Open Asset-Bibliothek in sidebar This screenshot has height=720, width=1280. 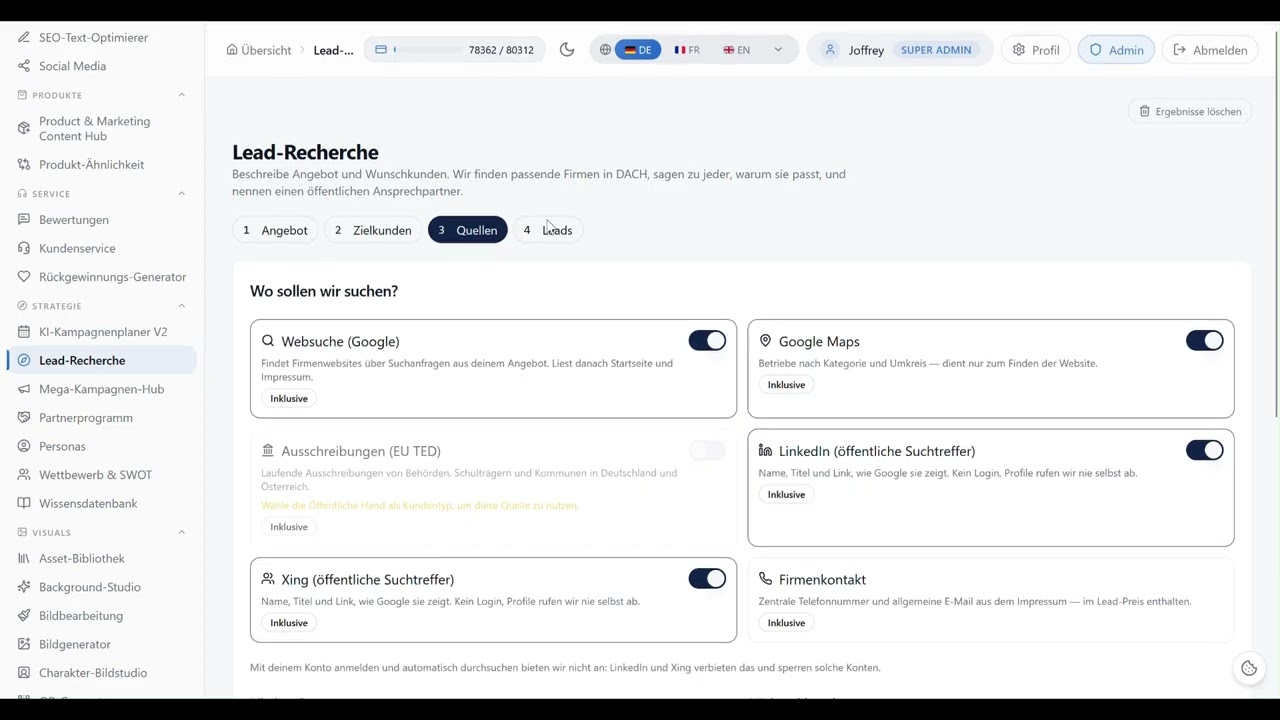click(x=82, y=559)
